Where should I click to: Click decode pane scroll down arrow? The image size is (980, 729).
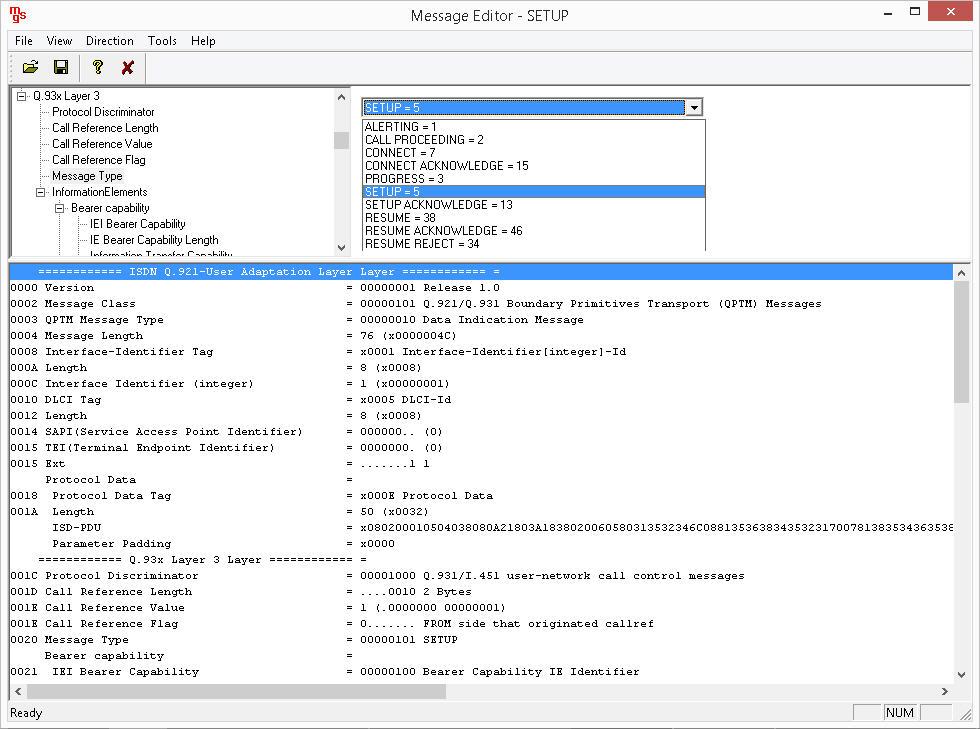coord(961,675)
